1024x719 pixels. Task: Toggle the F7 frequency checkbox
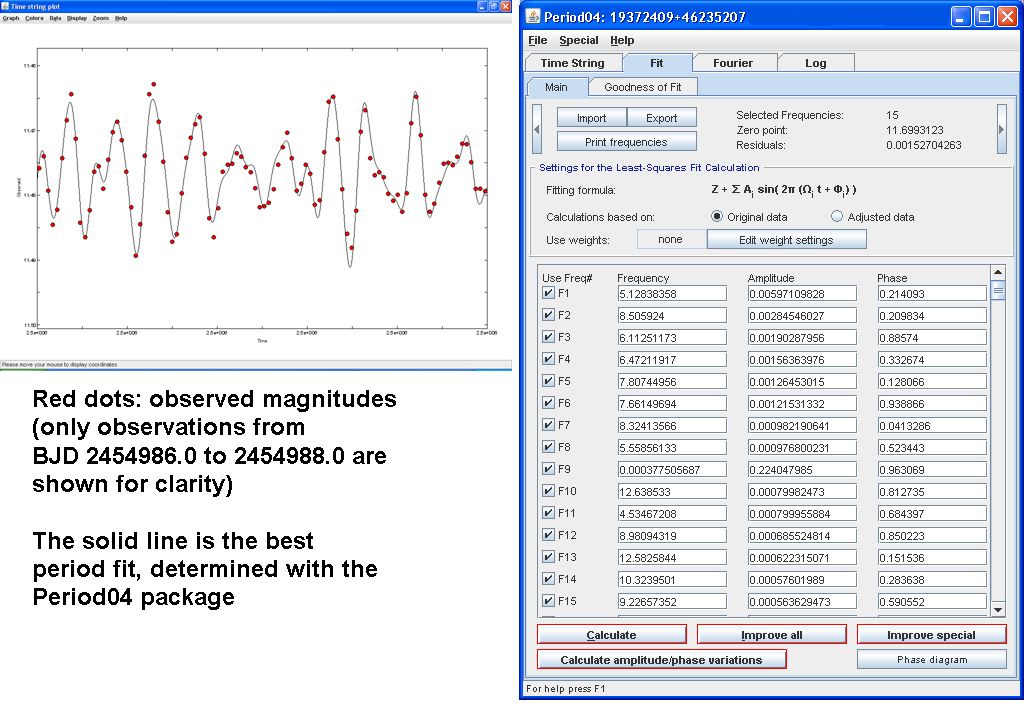click(549, 425)
